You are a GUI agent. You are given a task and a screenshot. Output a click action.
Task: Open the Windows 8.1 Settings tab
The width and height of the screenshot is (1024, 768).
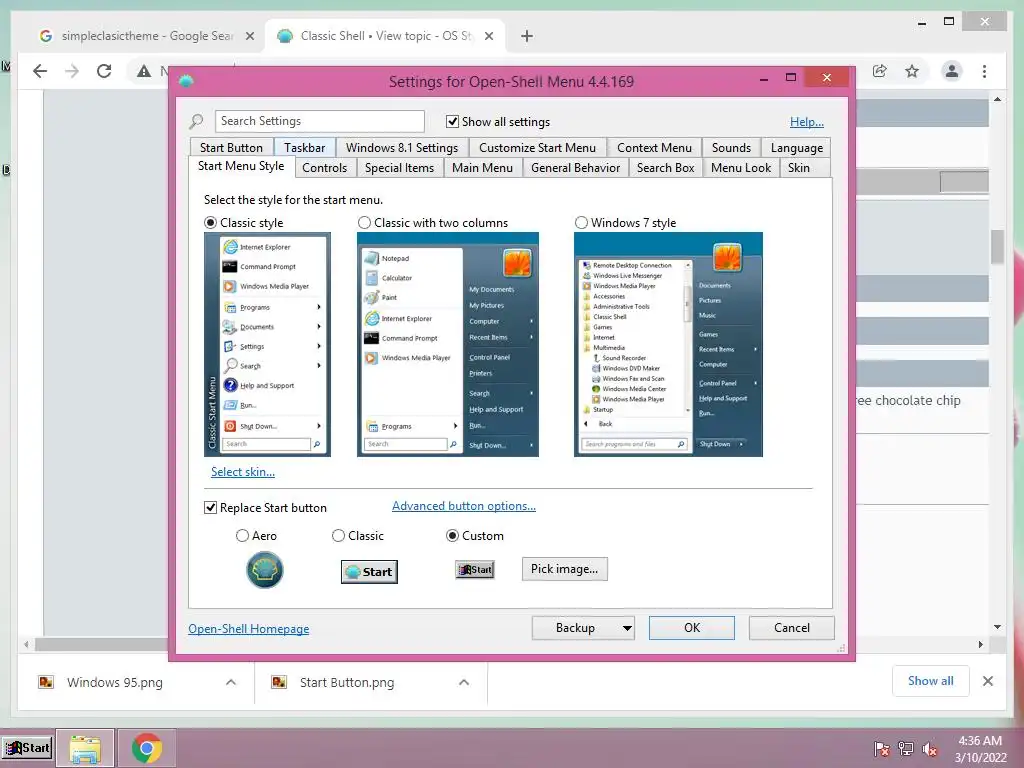click(402, 148)
